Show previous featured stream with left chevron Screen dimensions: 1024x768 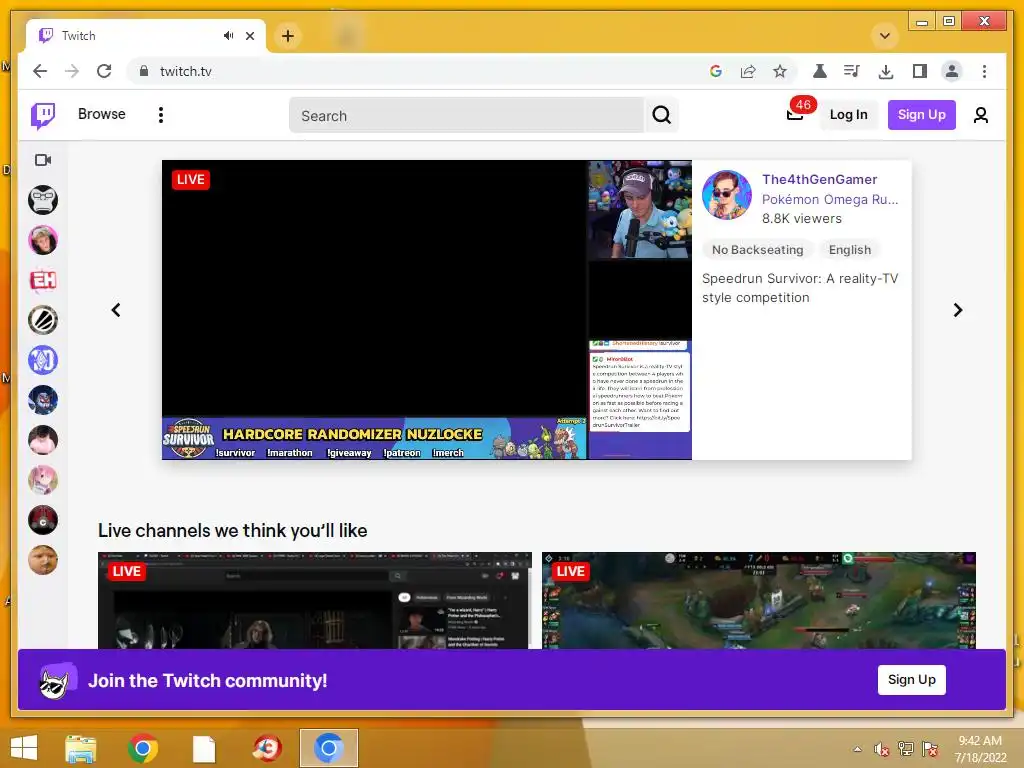(116, 310)
